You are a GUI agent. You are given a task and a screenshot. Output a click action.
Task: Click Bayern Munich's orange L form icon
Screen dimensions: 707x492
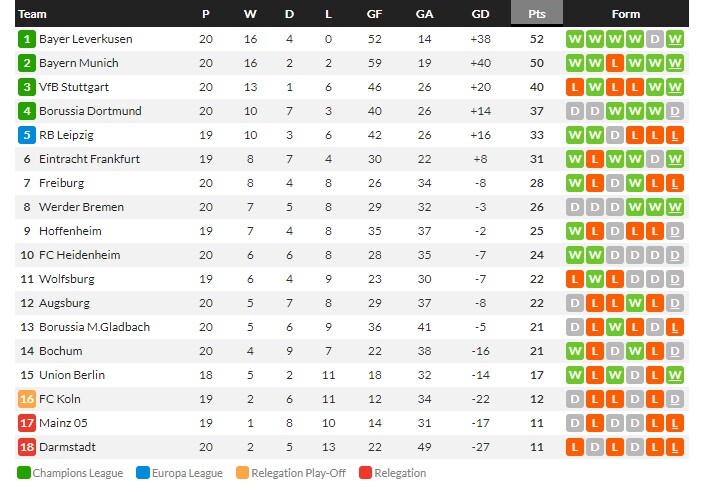[x=615, y=63]
